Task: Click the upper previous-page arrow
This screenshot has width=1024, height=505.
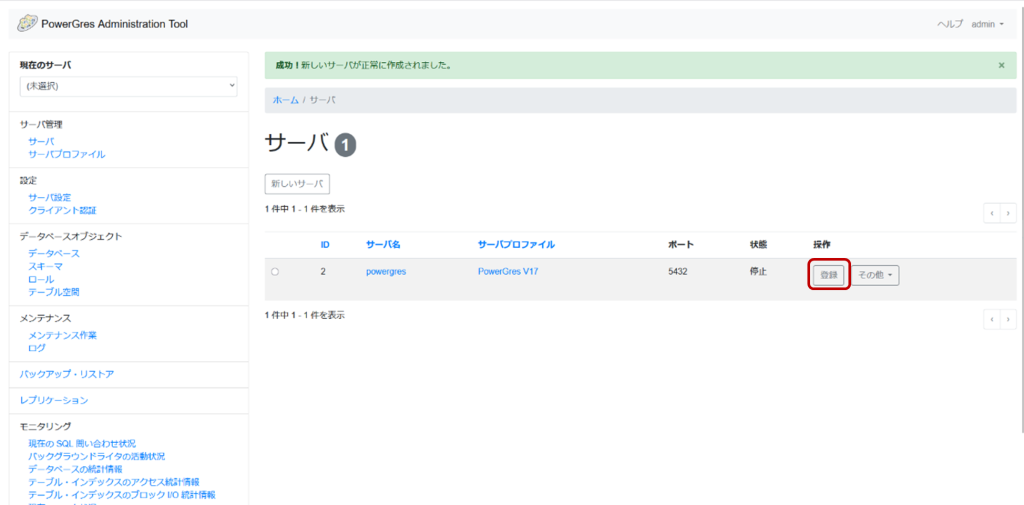Action: 992,213
